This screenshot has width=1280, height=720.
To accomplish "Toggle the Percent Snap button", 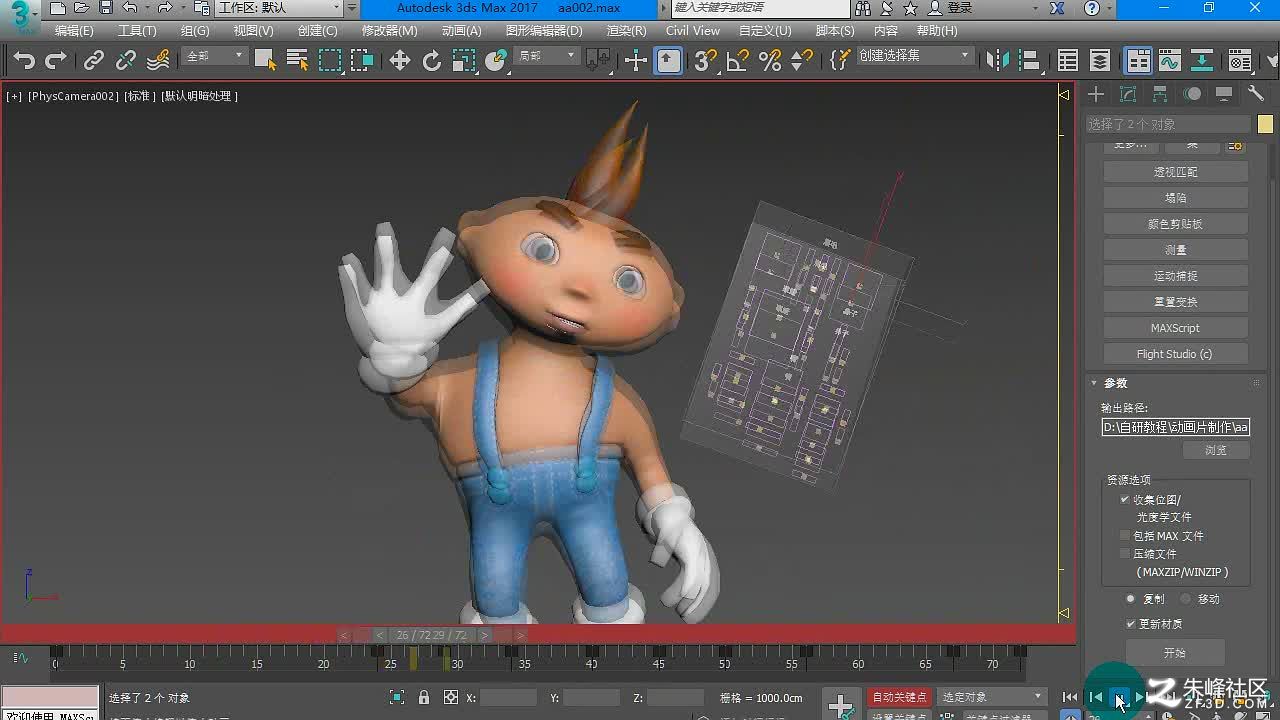I will (x=770, y=61).
